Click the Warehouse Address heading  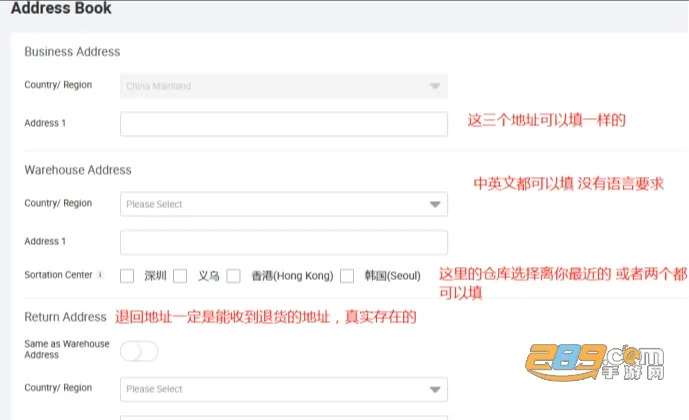78,170
